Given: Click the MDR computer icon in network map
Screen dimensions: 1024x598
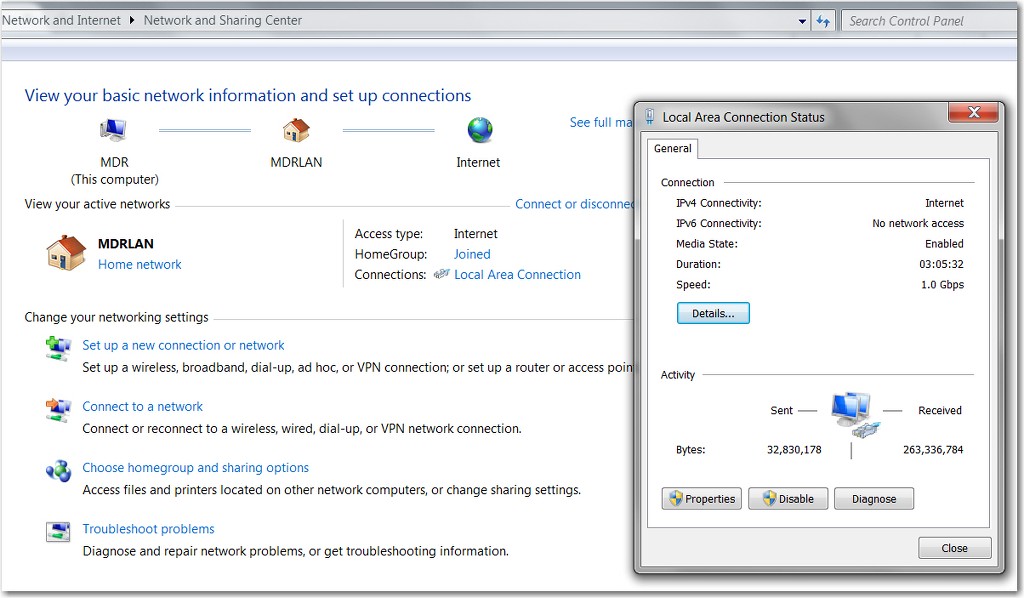Looking at the screenshot, I should [114, 130].
